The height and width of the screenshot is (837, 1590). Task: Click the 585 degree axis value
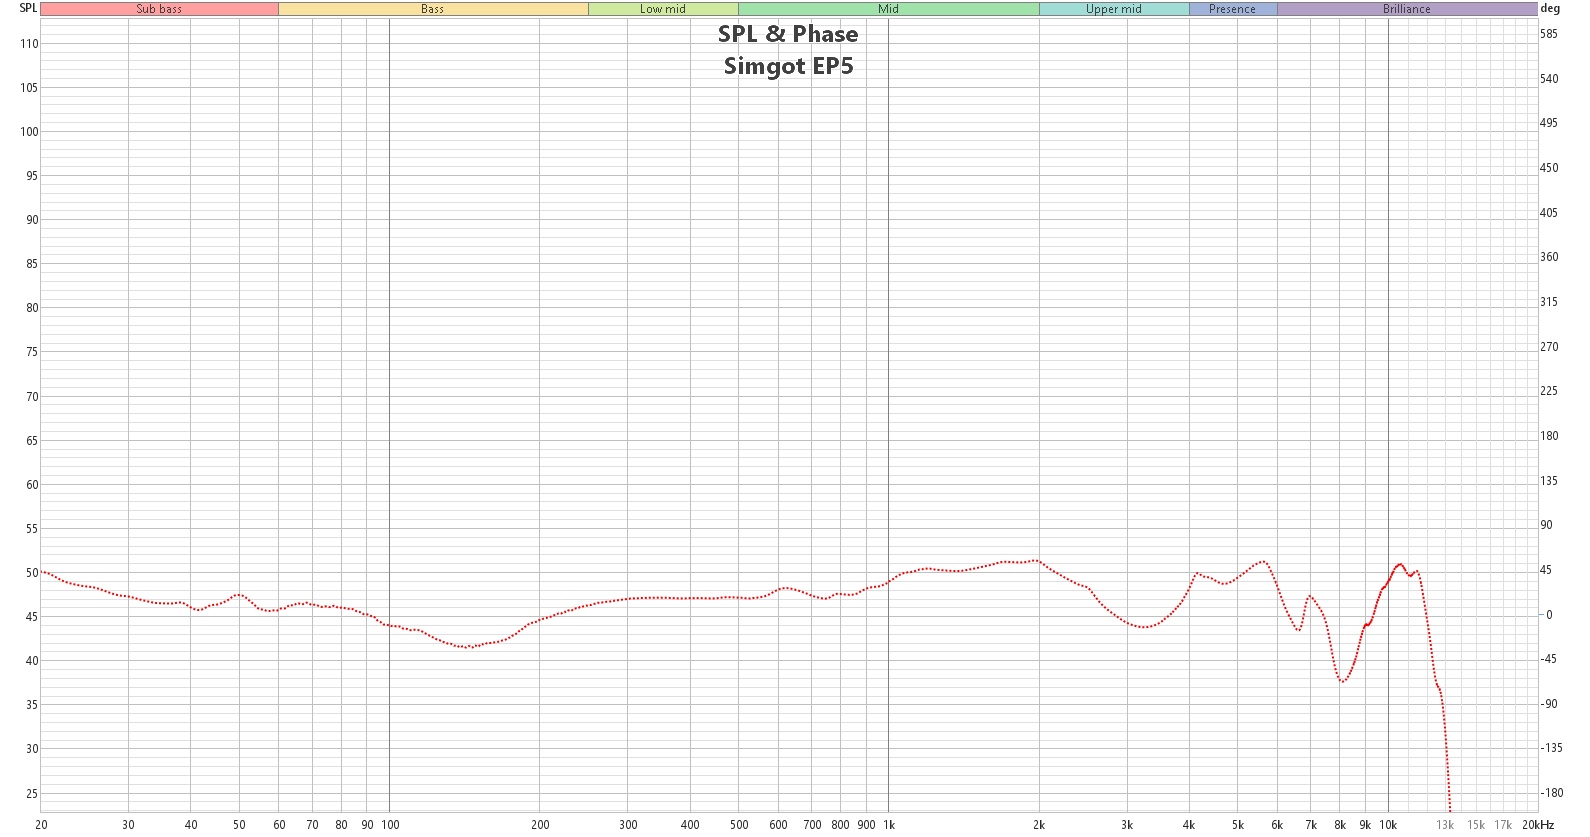[x=1549, y=34]
